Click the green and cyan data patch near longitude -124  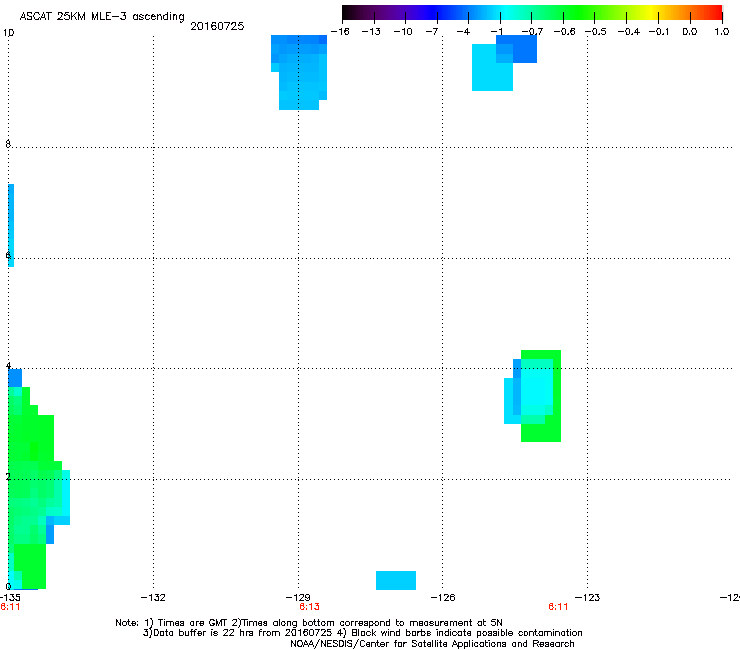(x=533, y=396)
